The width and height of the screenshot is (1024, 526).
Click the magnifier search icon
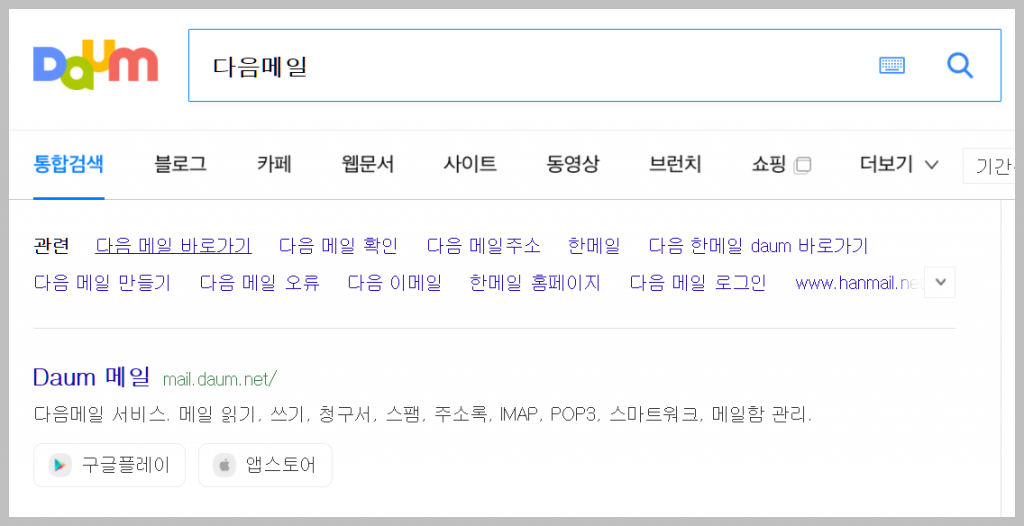tap(959, 65)
